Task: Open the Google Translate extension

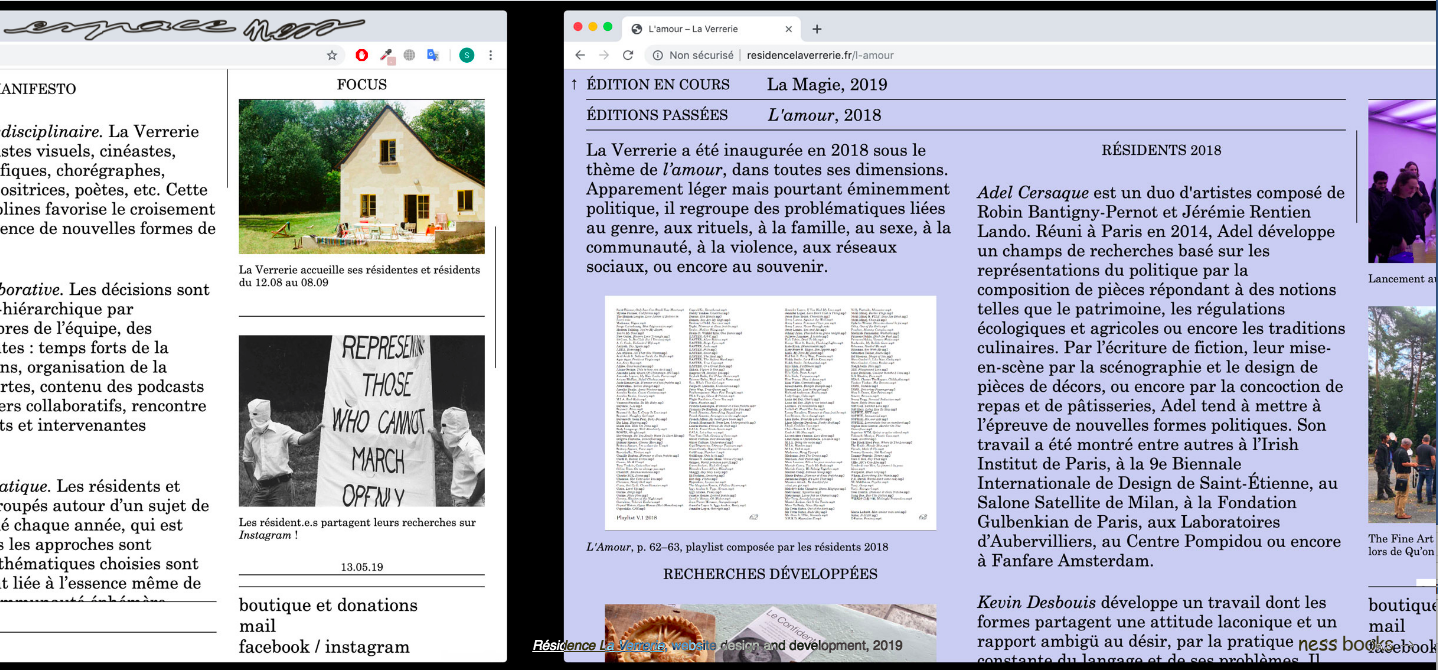Action: pos(433,56)
